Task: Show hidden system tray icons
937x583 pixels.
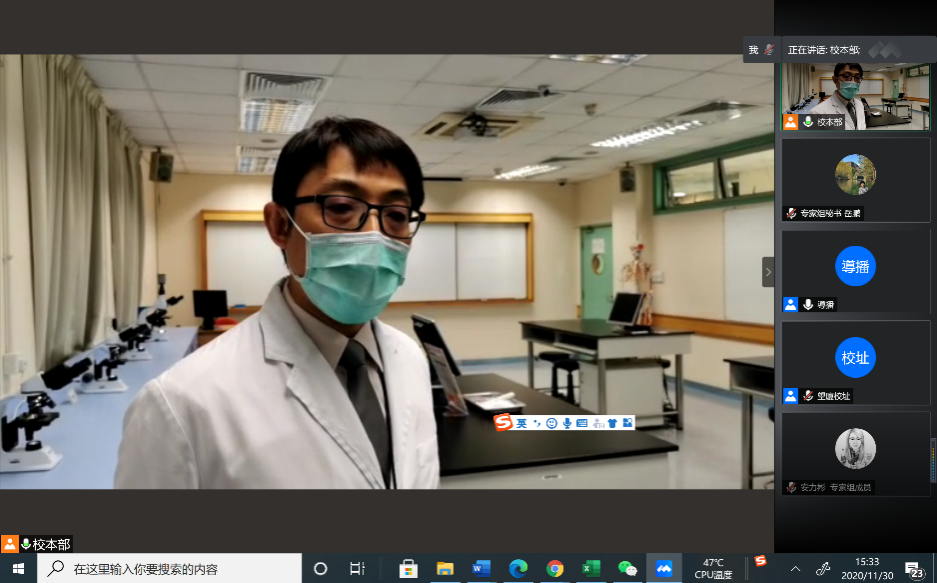Action: pos(795,569)
